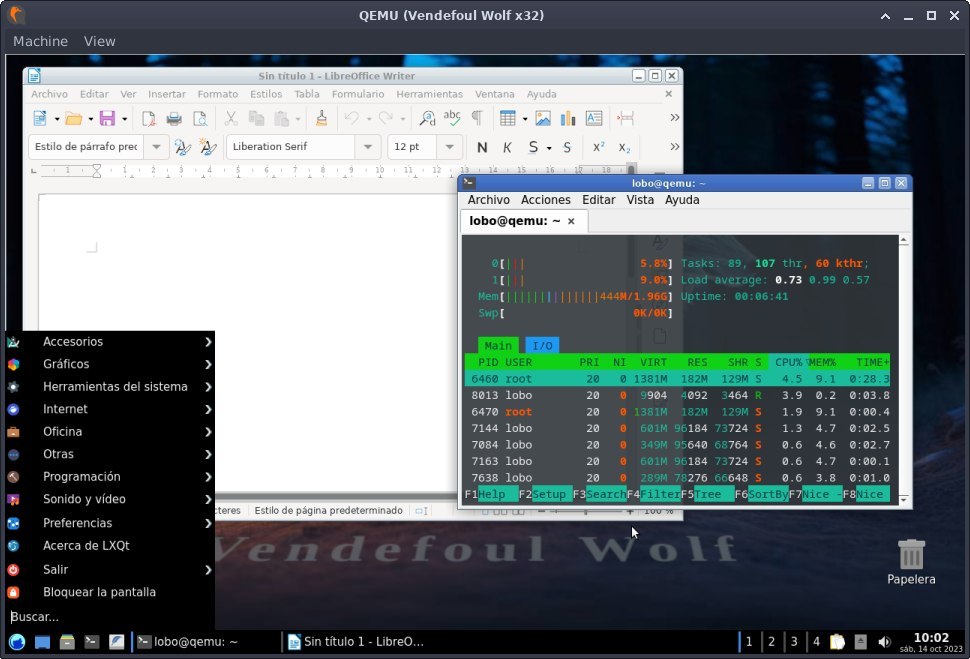This screenshot has height=659, width=970.
Task: Insert chart icon in Writer toolbar
Action: [x=568, y=118]
